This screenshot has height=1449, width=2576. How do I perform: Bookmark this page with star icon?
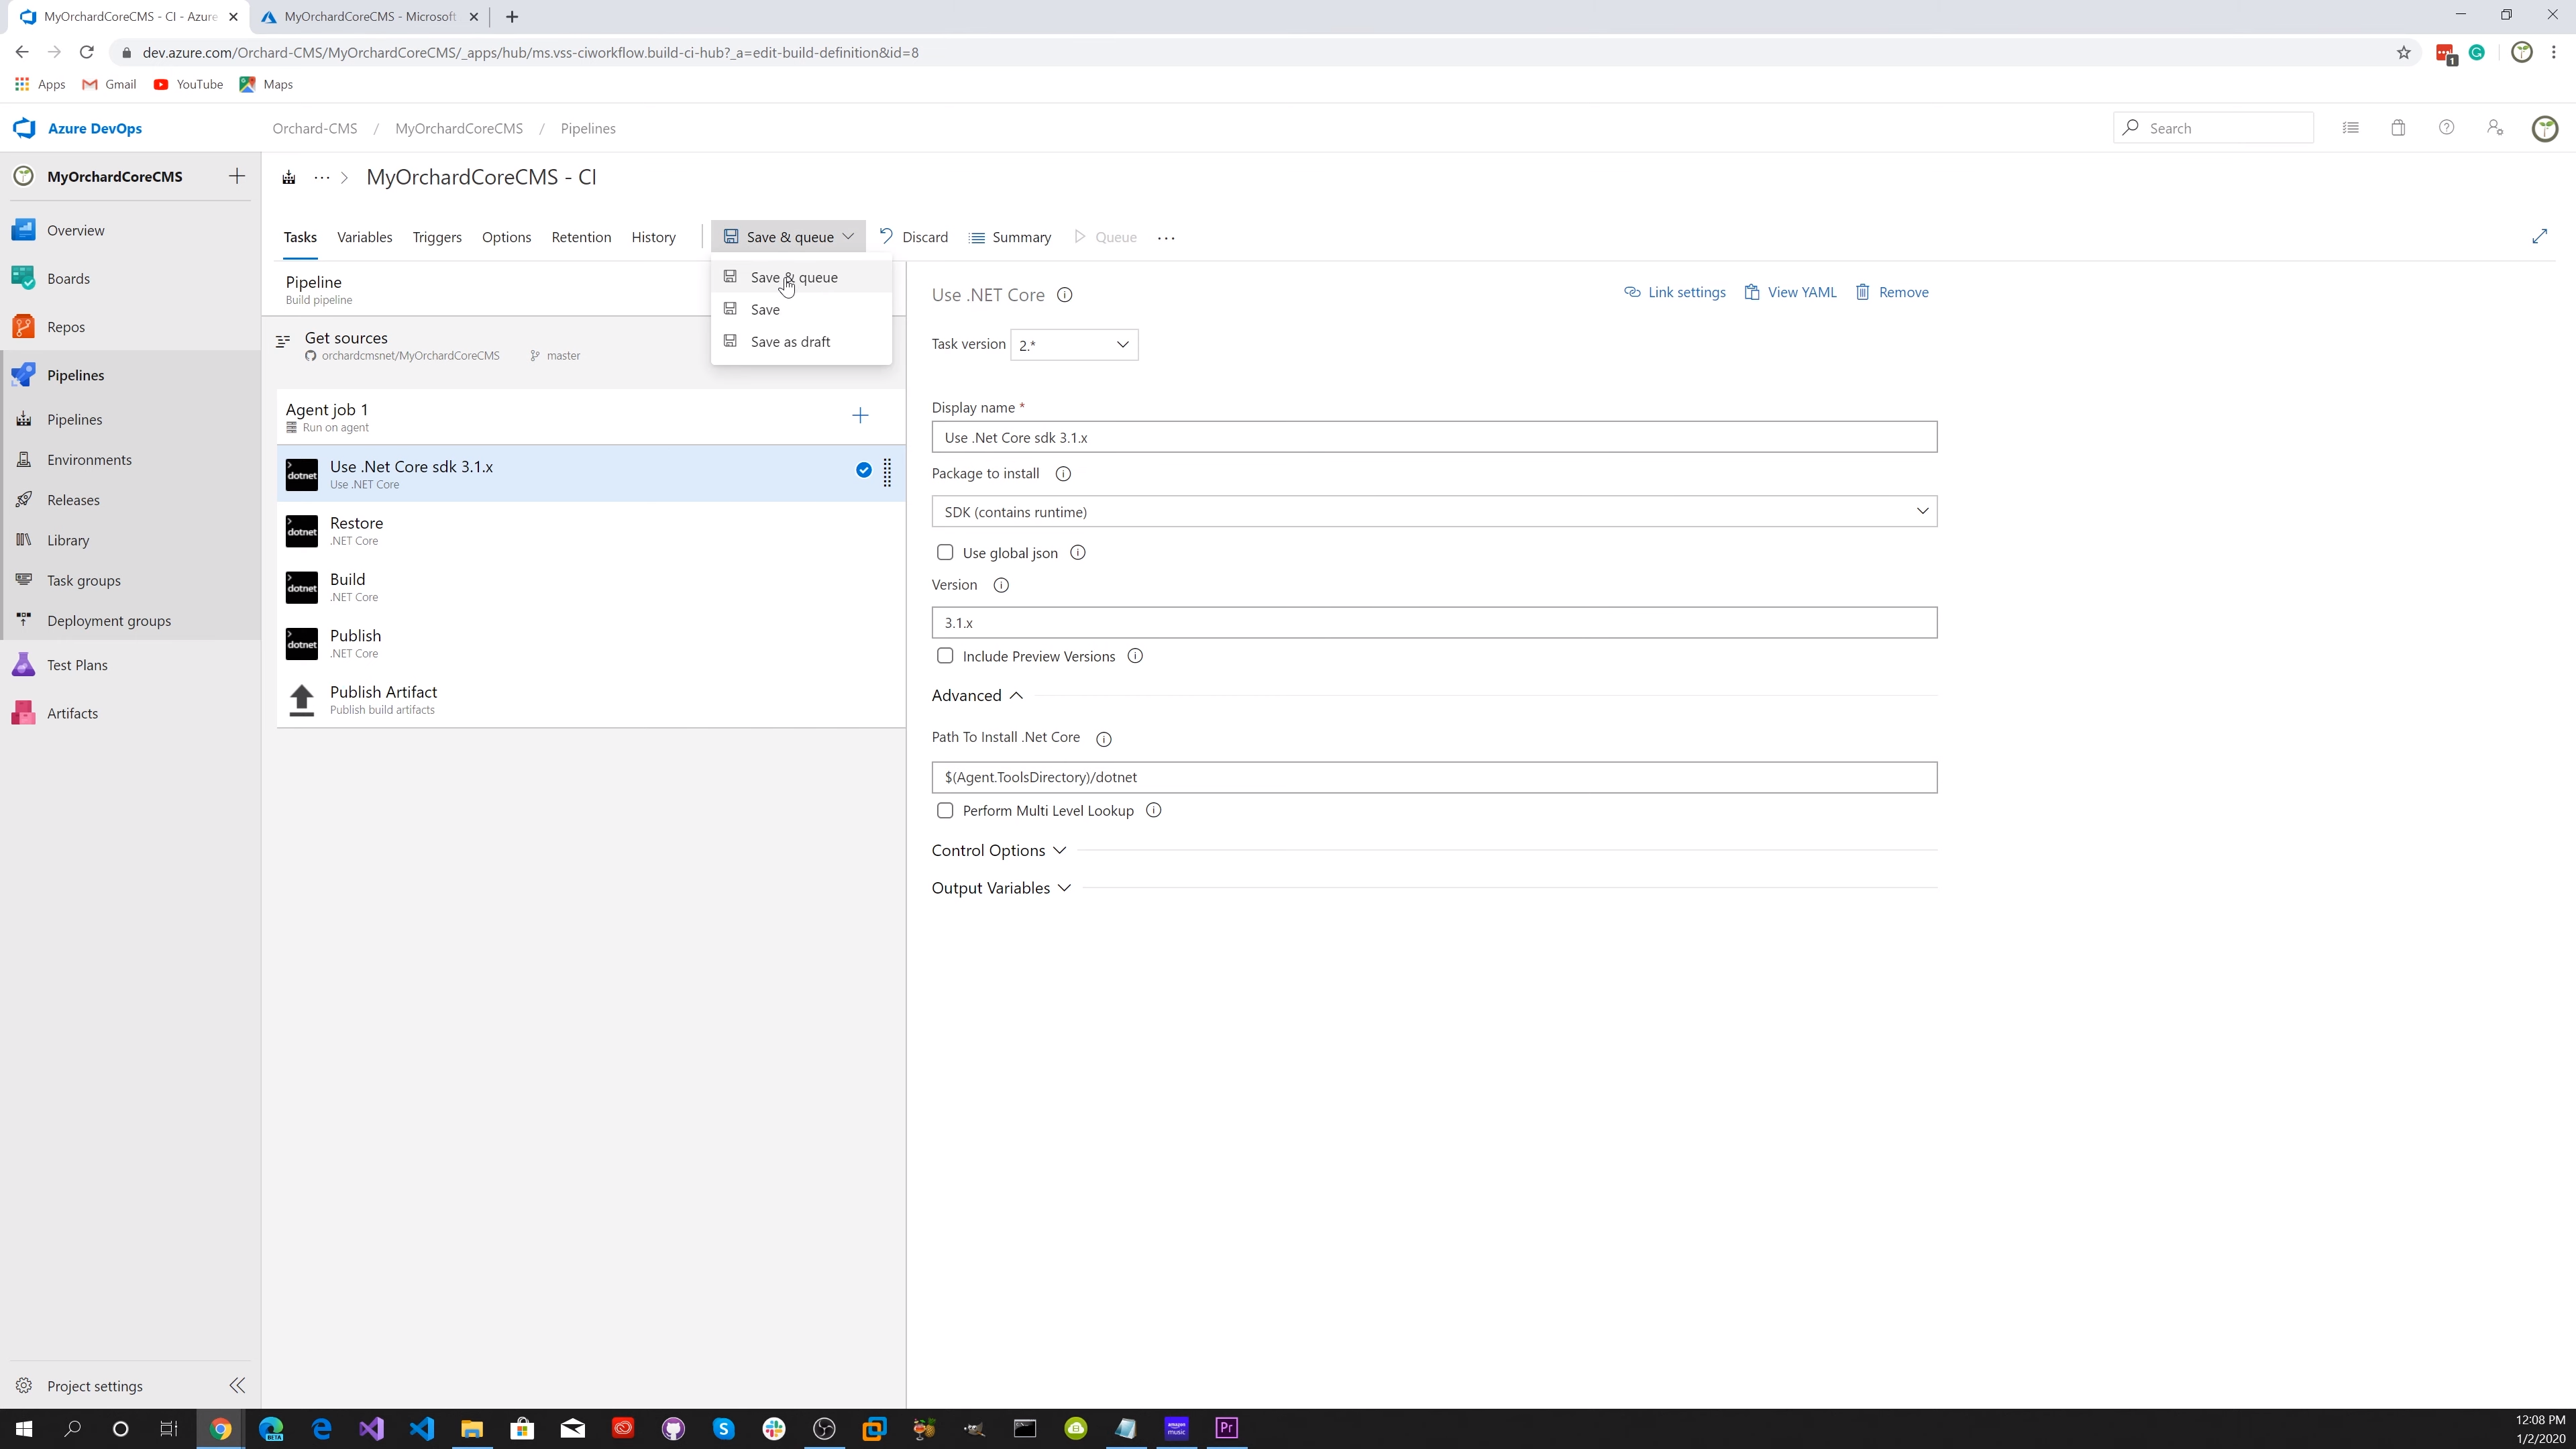2404,52
